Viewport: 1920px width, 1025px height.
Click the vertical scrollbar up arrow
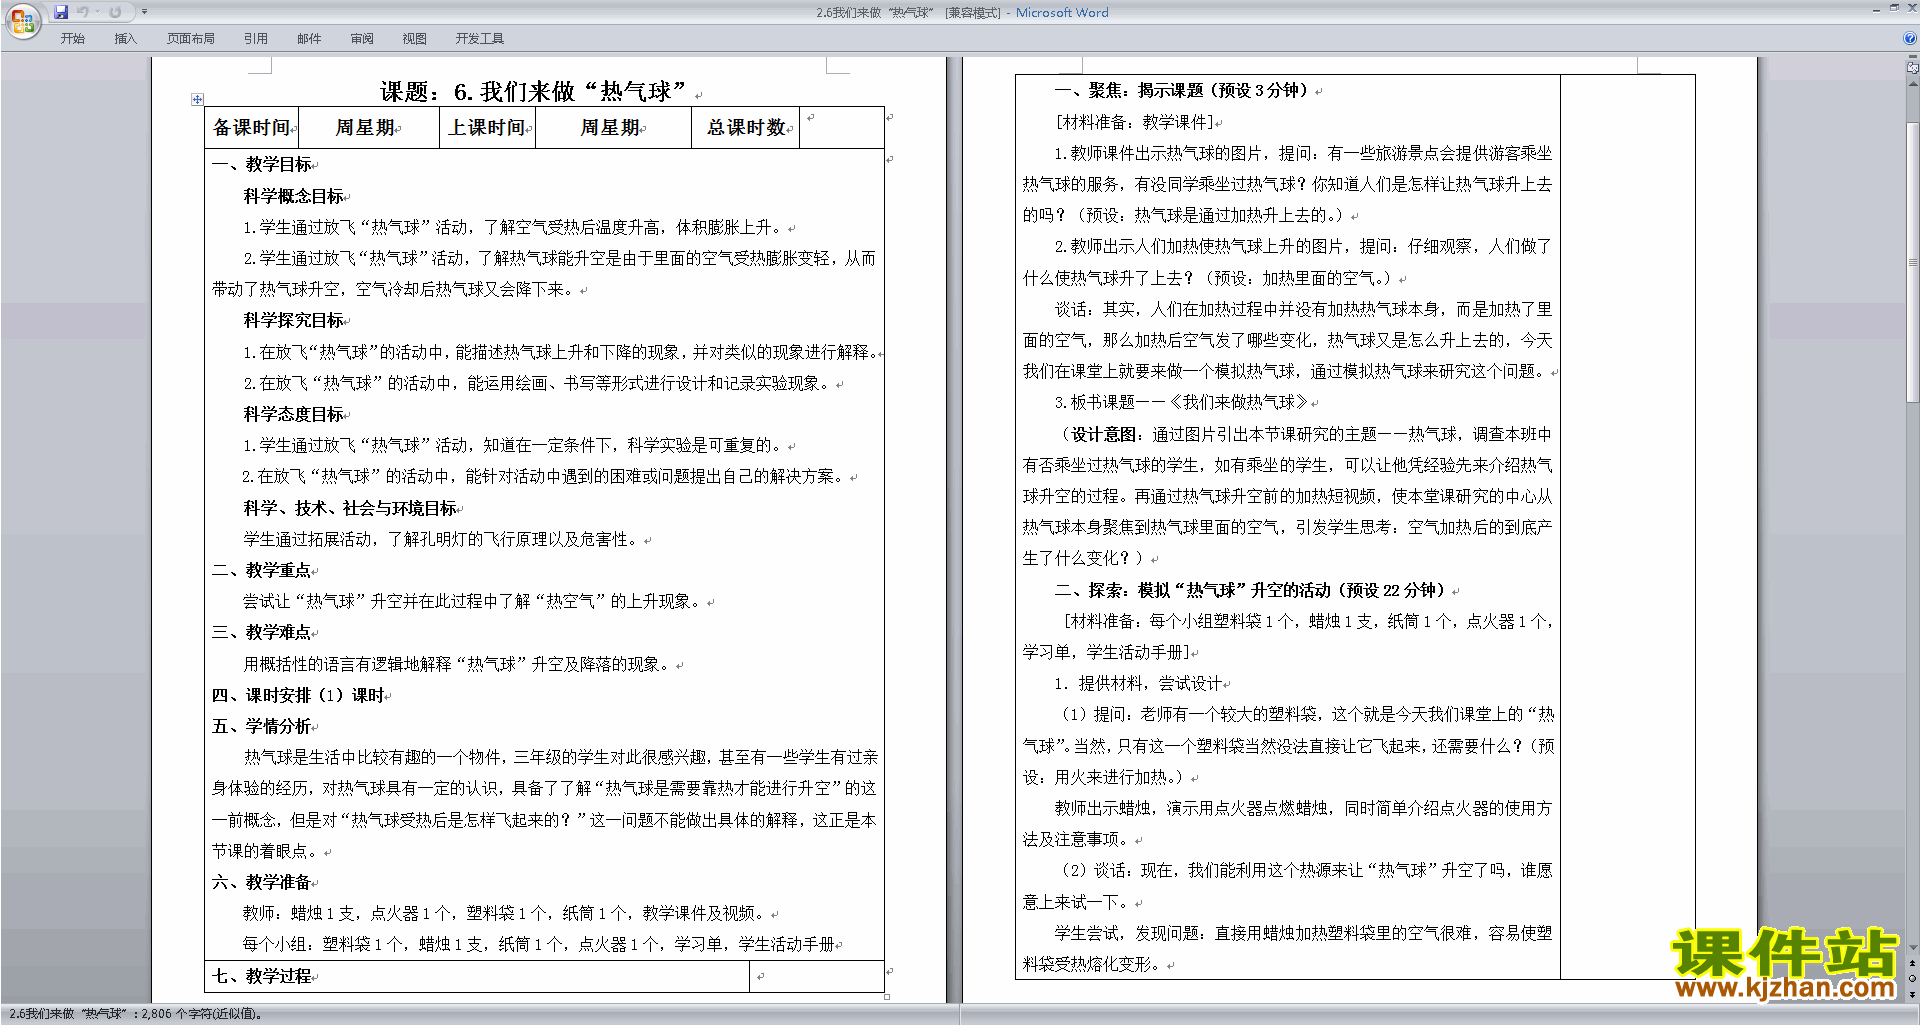pyautogui.click(x=1913, y=84)
